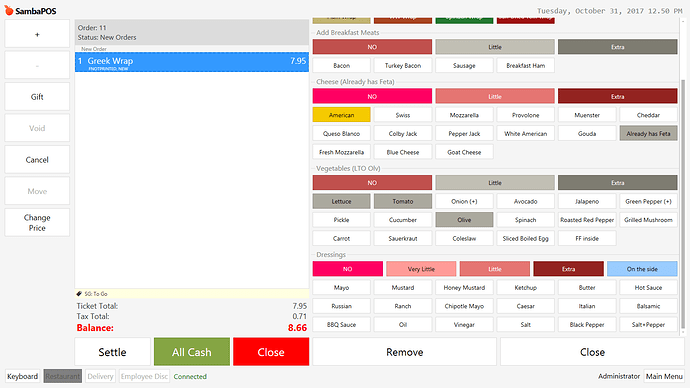690x388 pixels.
Task: Open the Main Menu
Action: tap(664, 376)
